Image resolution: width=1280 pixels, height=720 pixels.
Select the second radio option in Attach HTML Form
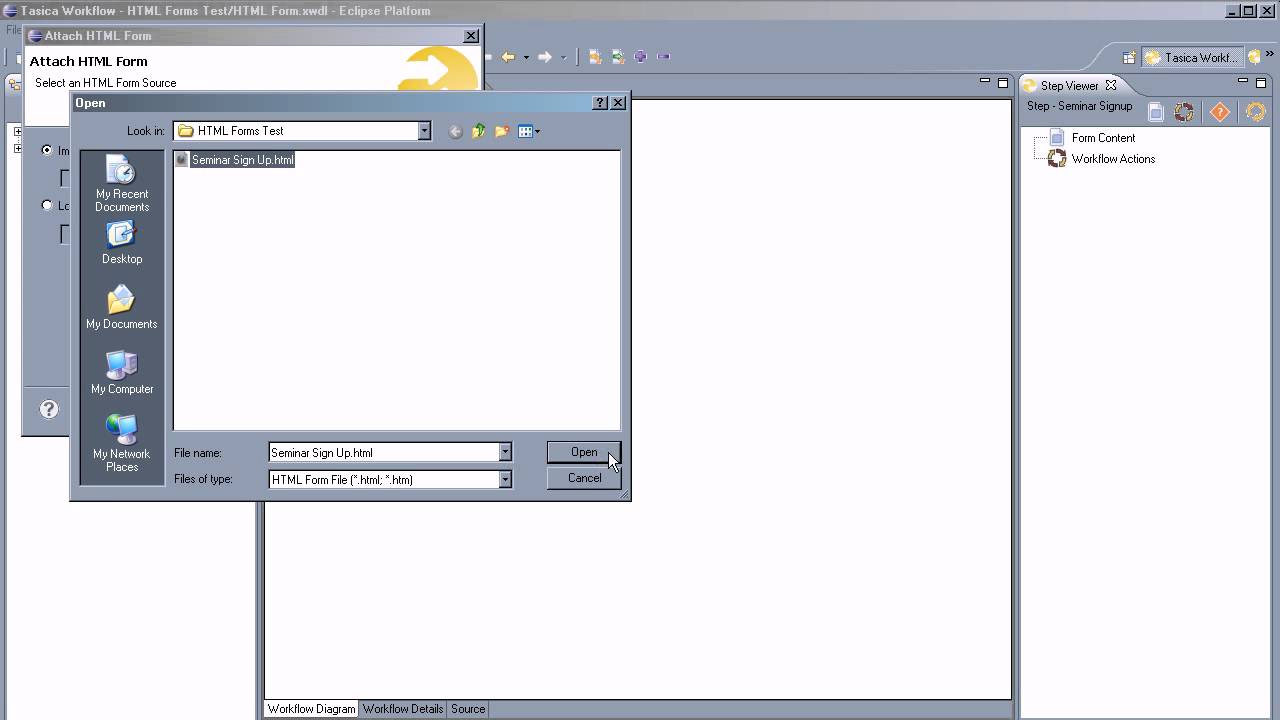[47, 205]
